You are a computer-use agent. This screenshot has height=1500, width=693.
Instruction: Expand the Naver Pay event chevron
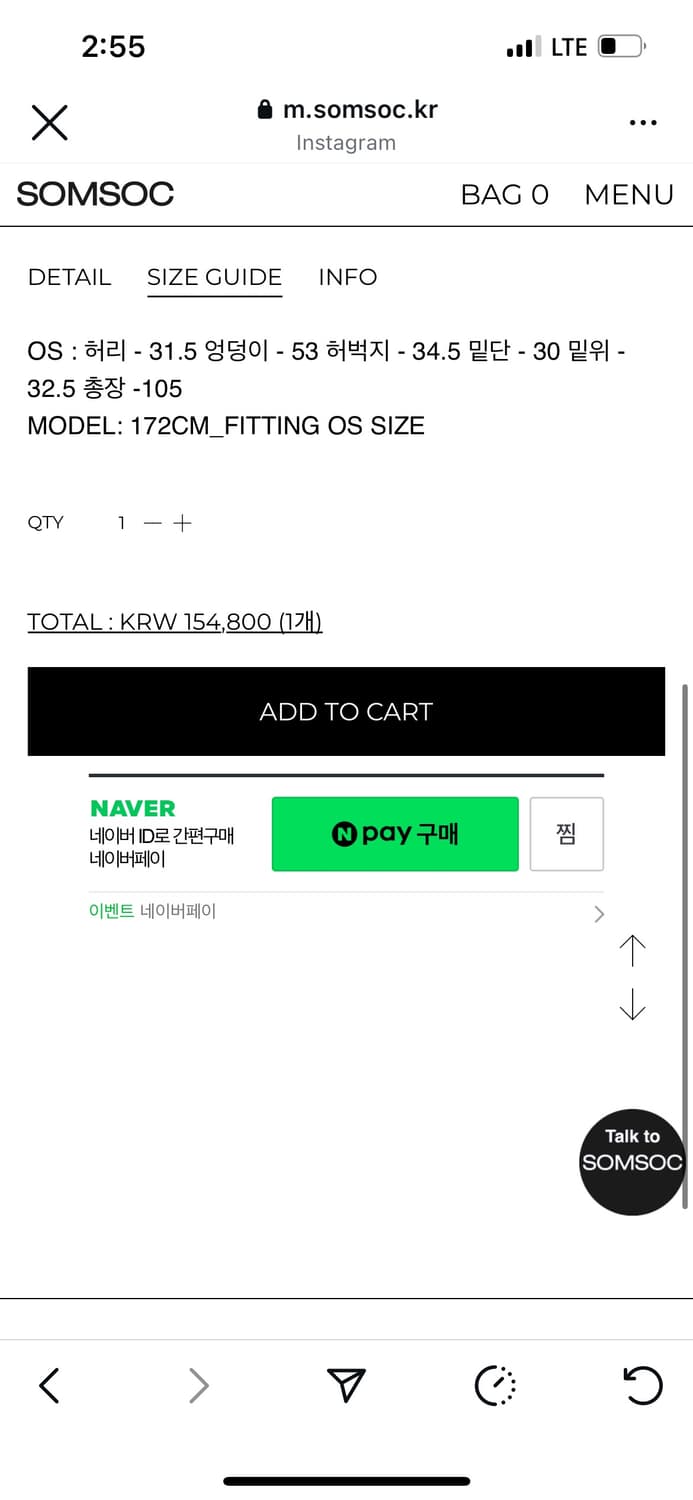tap(599, 913)
